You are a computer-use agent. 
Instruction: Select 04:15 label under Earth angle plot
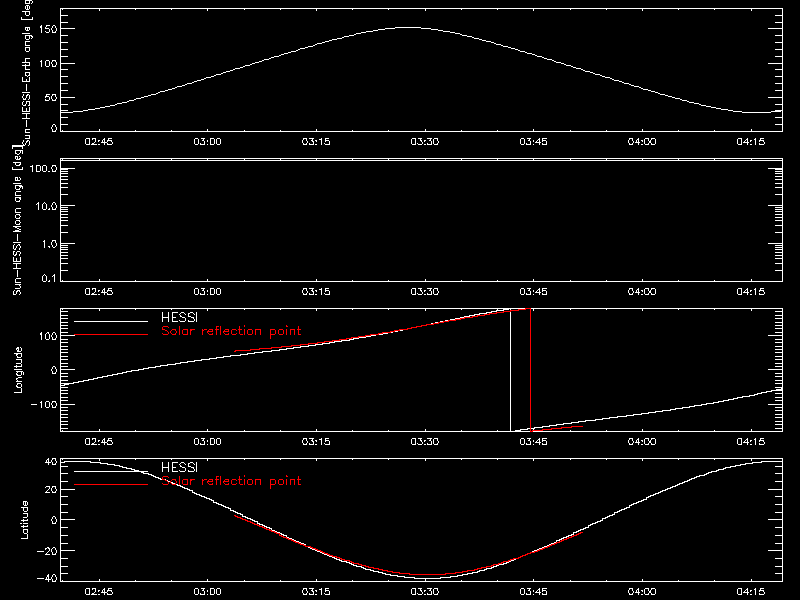point(751,142)
